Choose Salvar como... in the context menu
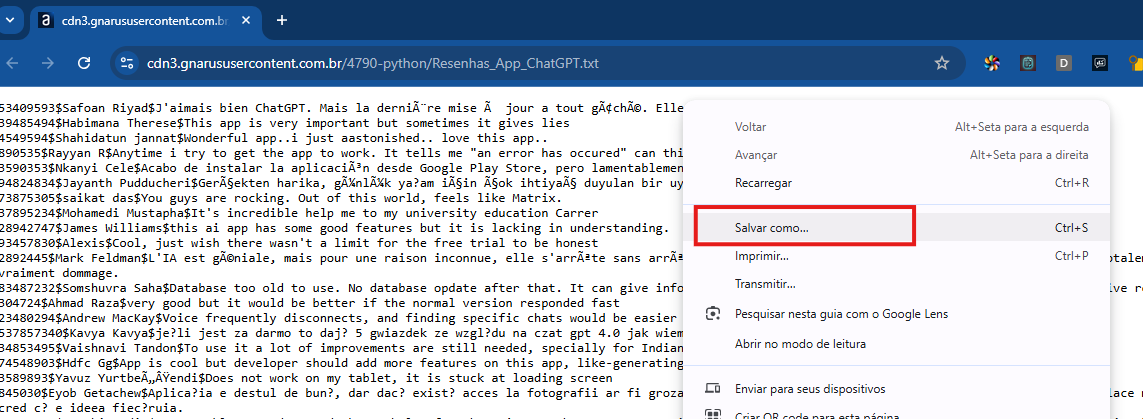Image resolution: width=1143 pixels, height=419 pixels. coord(897,228)
